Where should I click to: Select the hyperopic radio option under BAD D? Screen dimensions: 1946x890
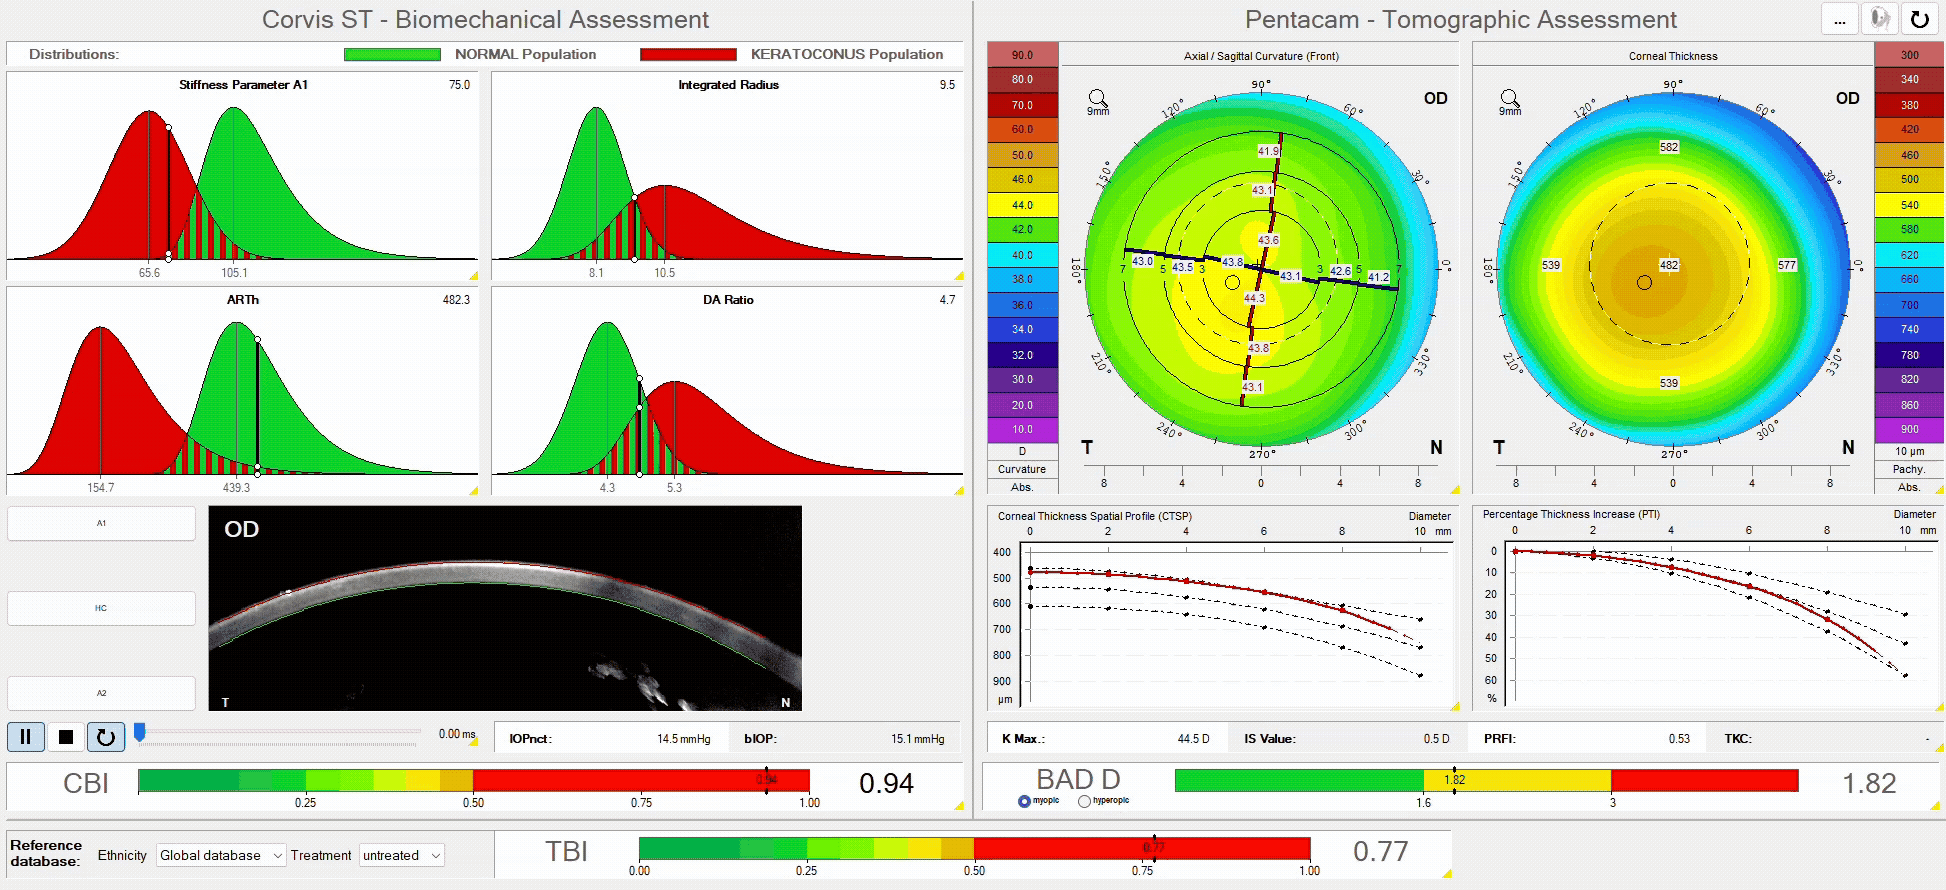[x=1084, y=801]
